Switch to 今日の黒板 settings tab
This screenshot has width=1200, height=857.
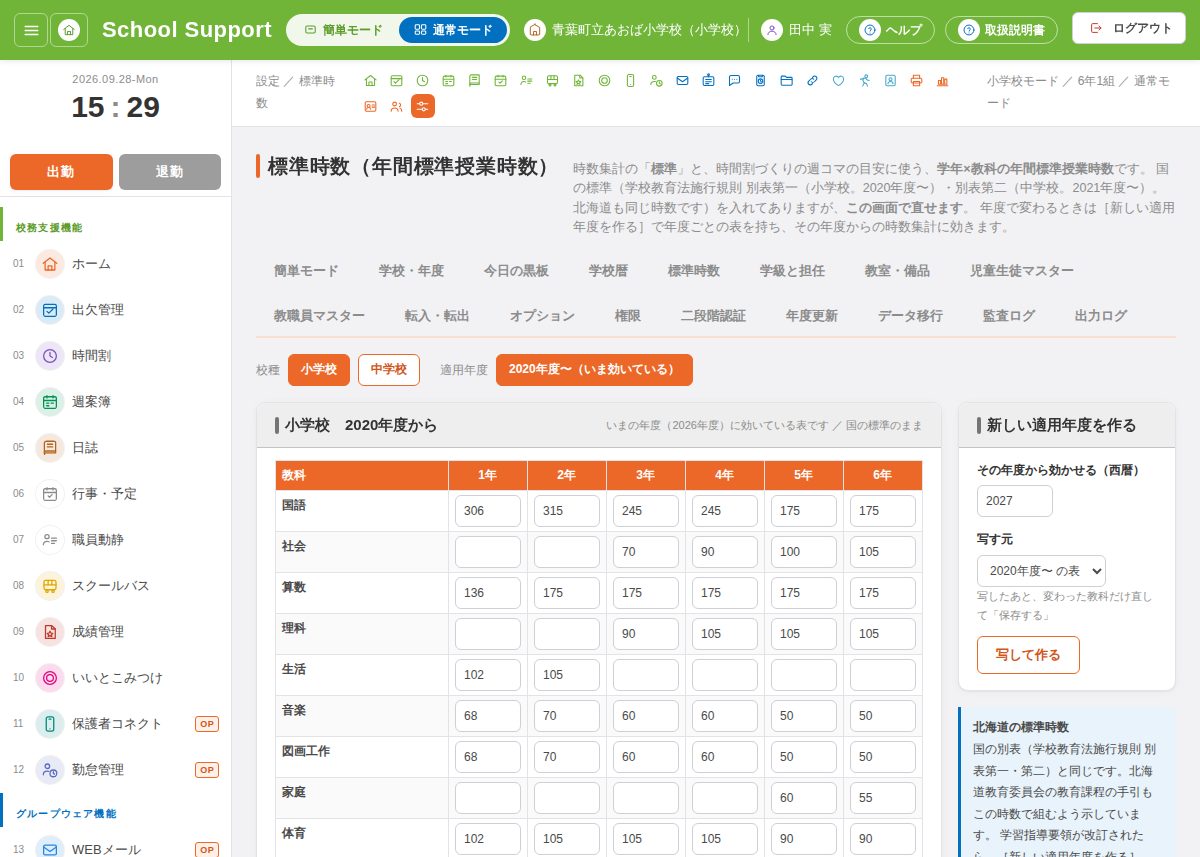coord(516,271)
